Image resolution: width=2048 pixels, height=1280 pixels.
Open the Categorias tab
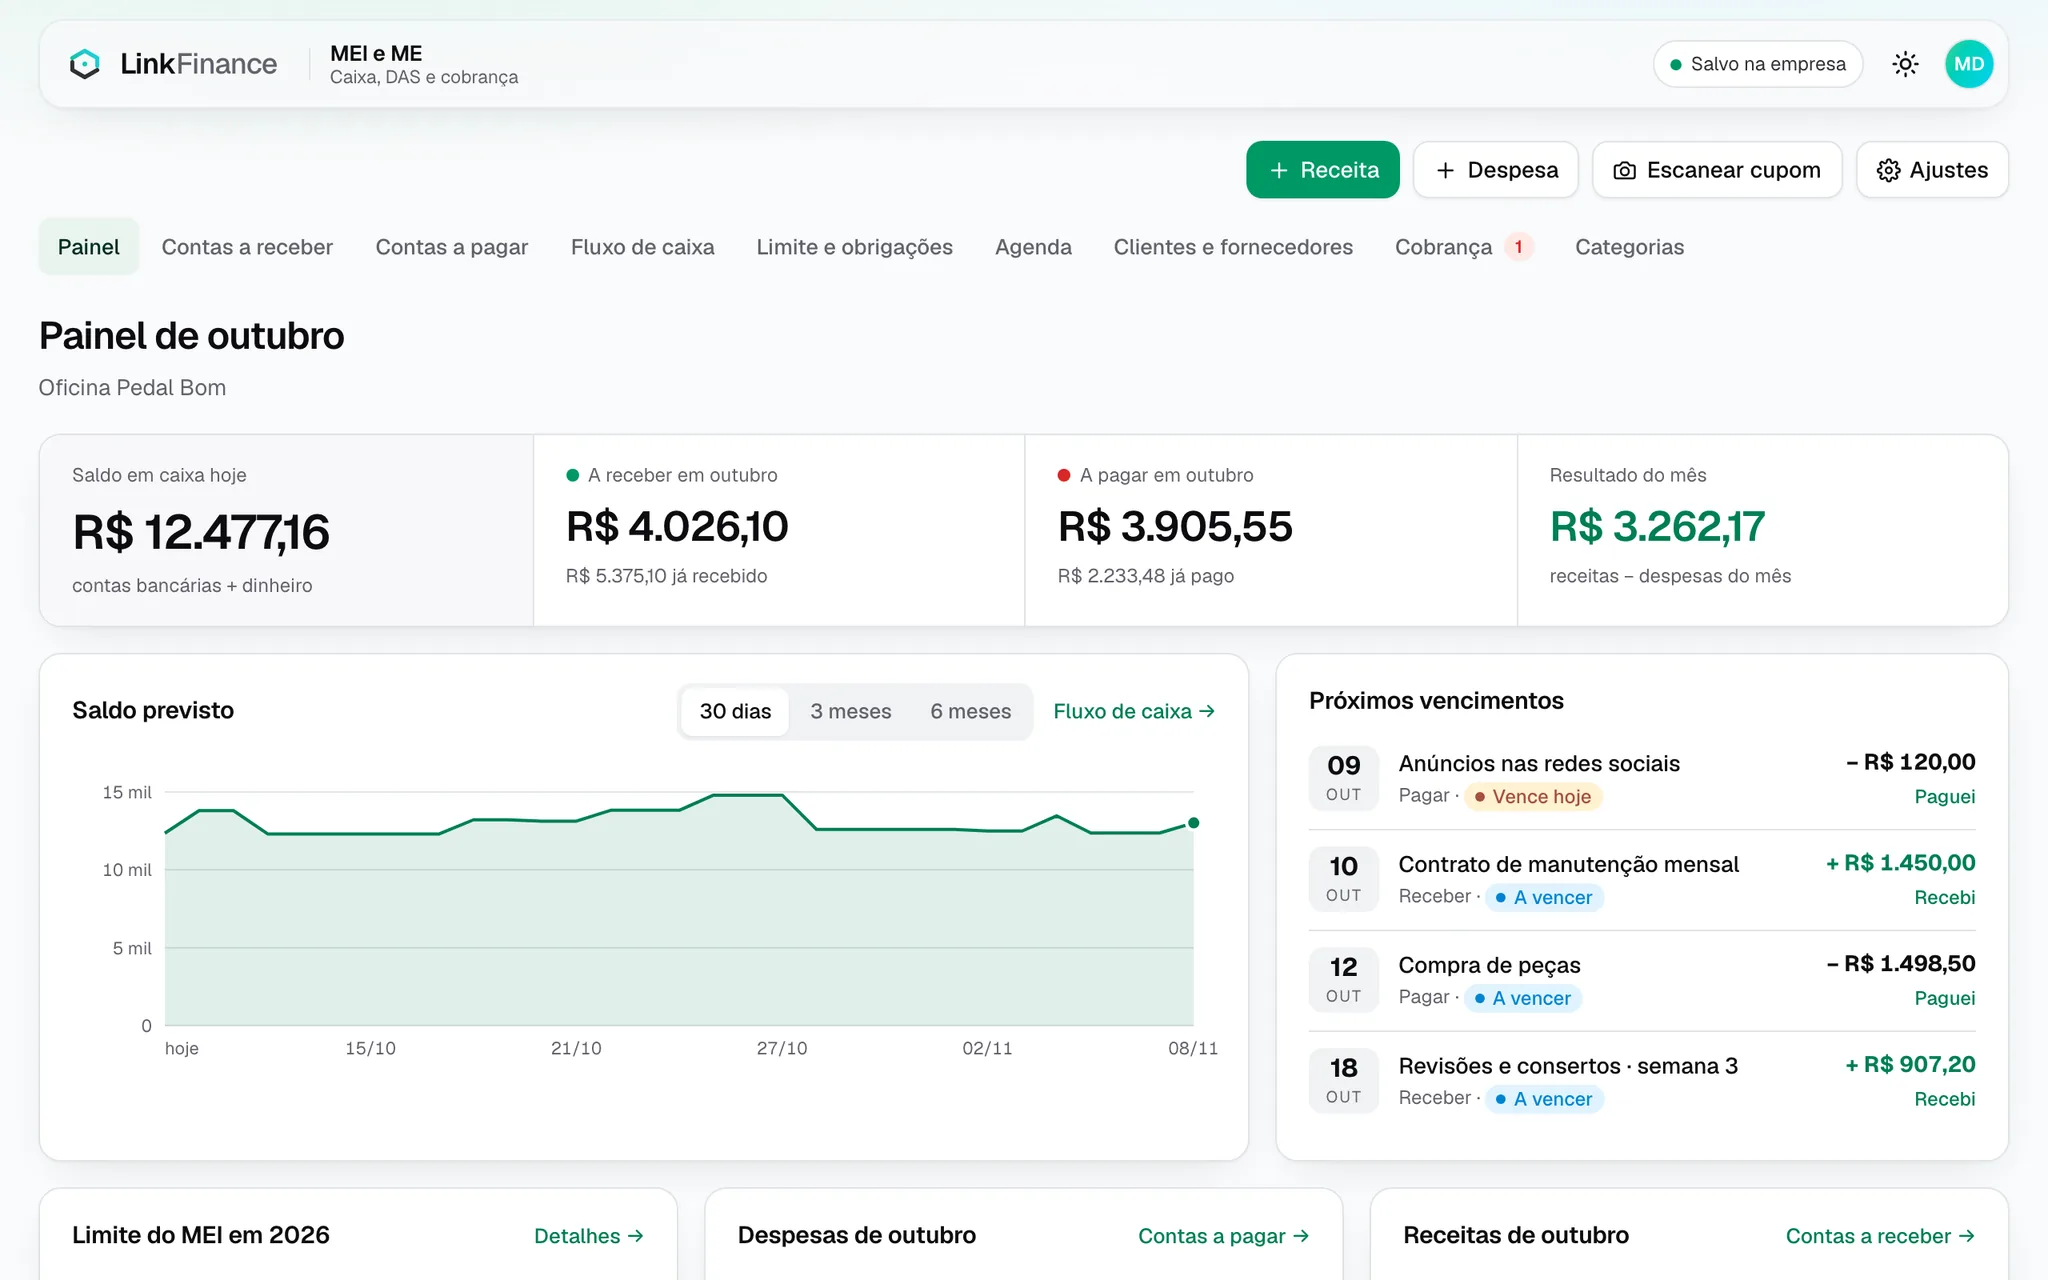pos(1629,247)
